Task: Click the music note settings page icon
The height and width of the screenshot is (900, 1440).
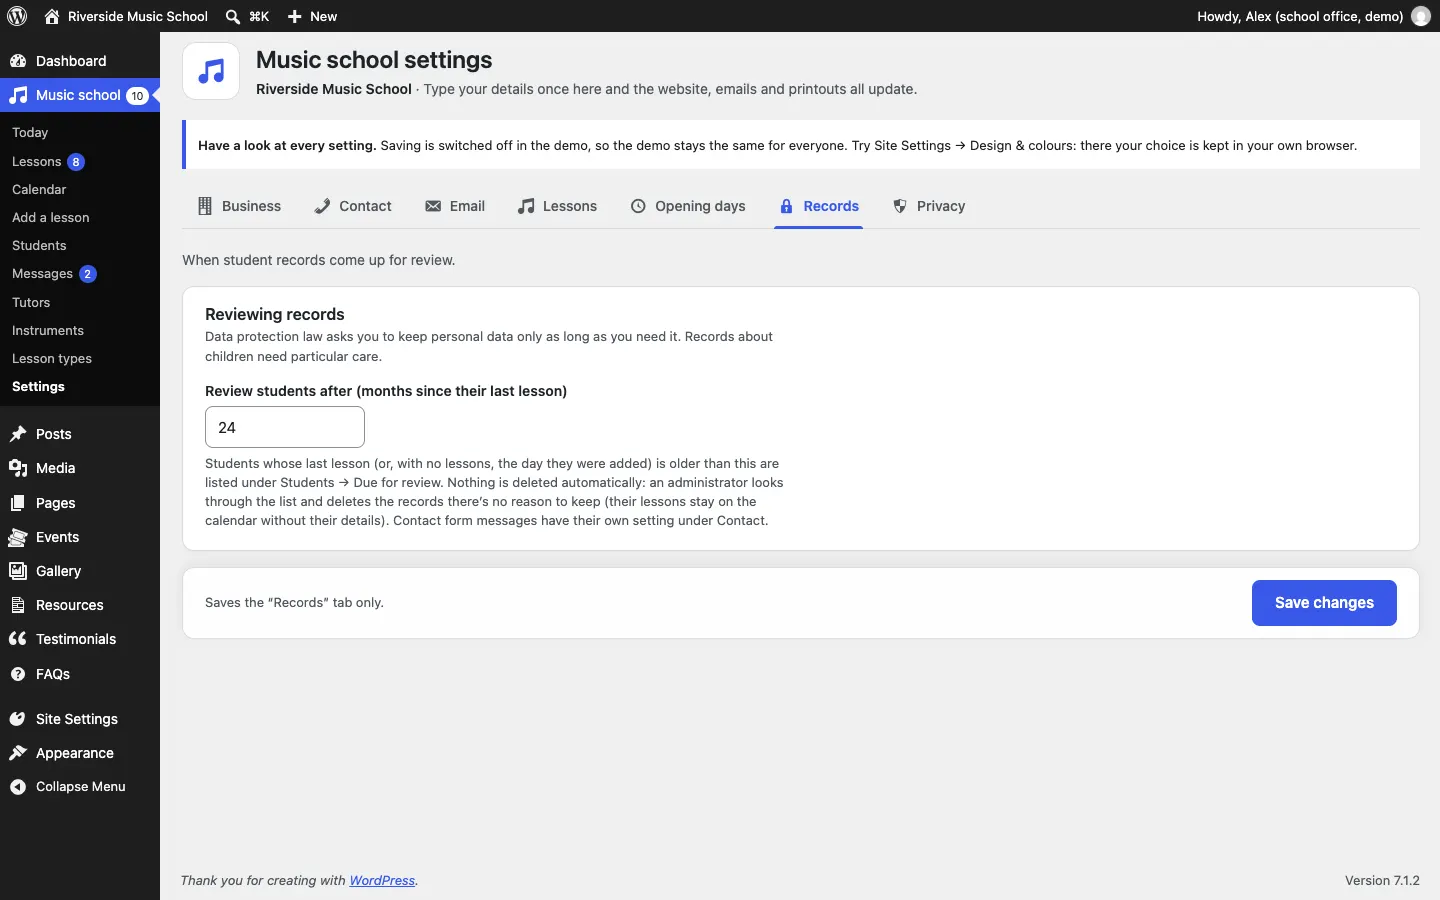Action: 211,71
